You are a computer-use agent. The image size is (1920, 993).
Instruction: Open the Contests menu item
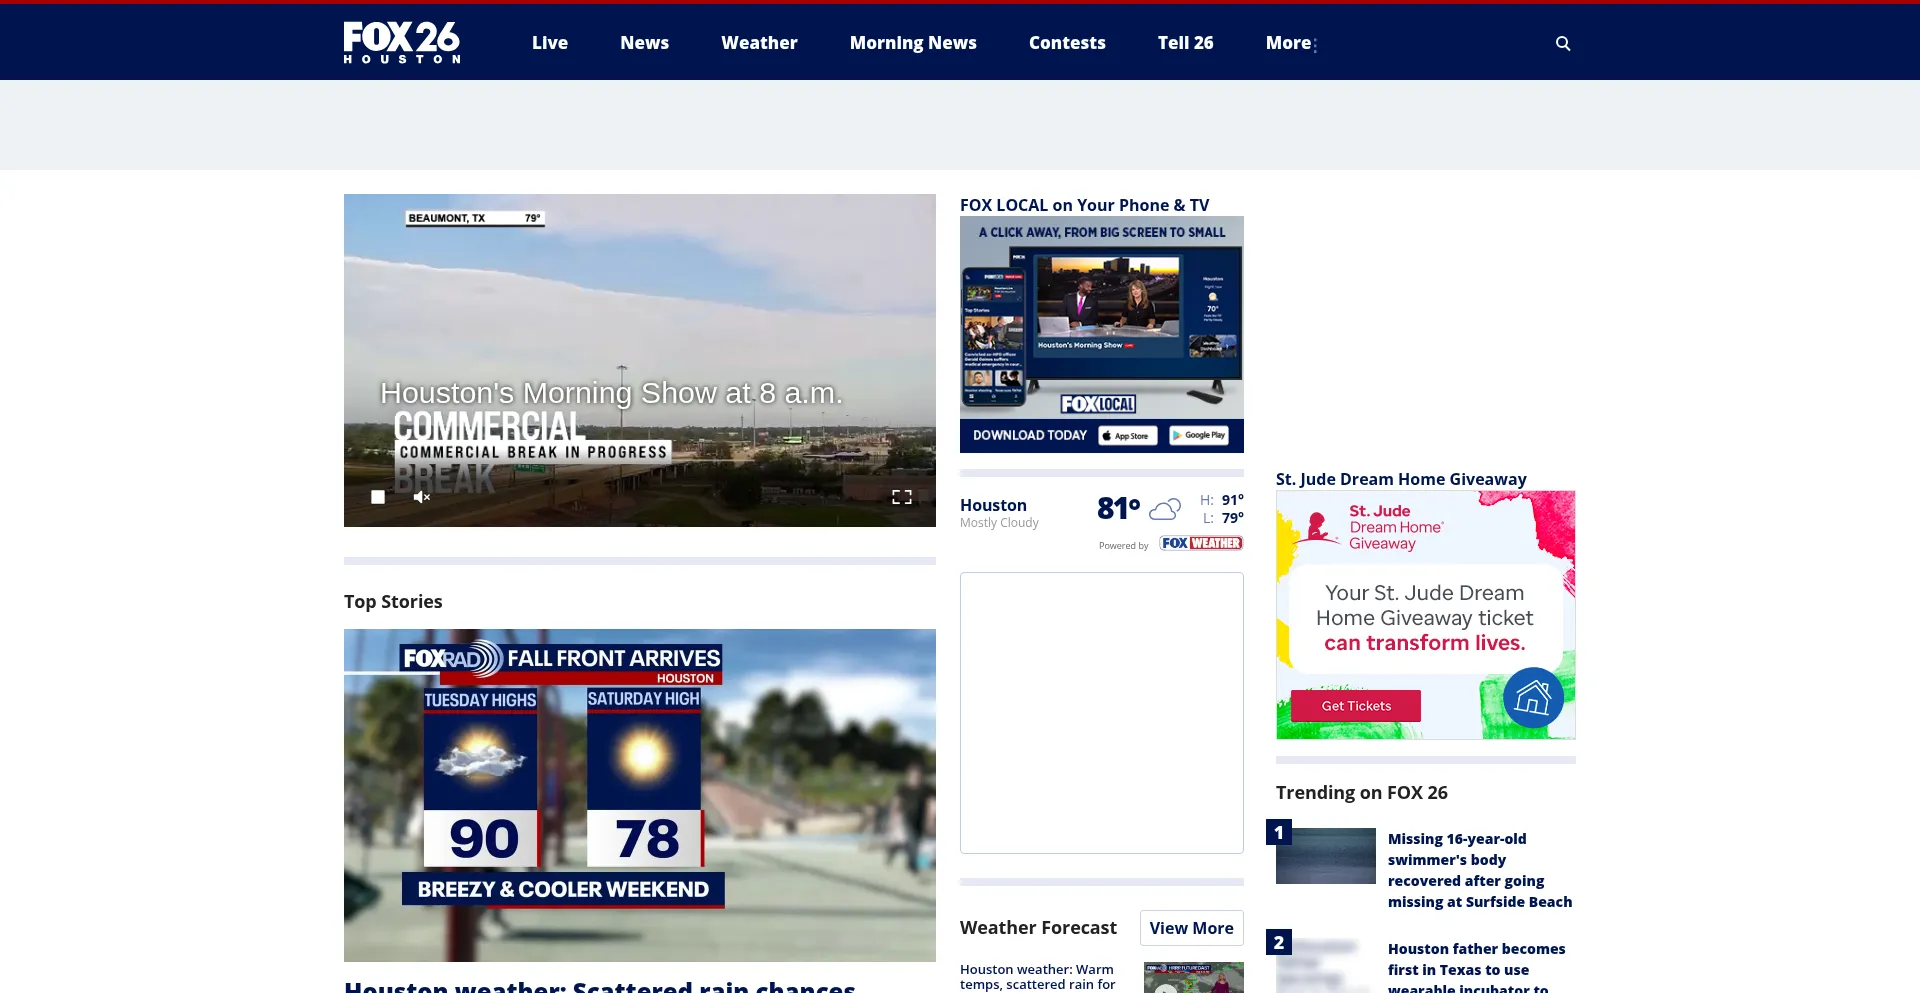pyautogui.click(x=1067, y=43)
